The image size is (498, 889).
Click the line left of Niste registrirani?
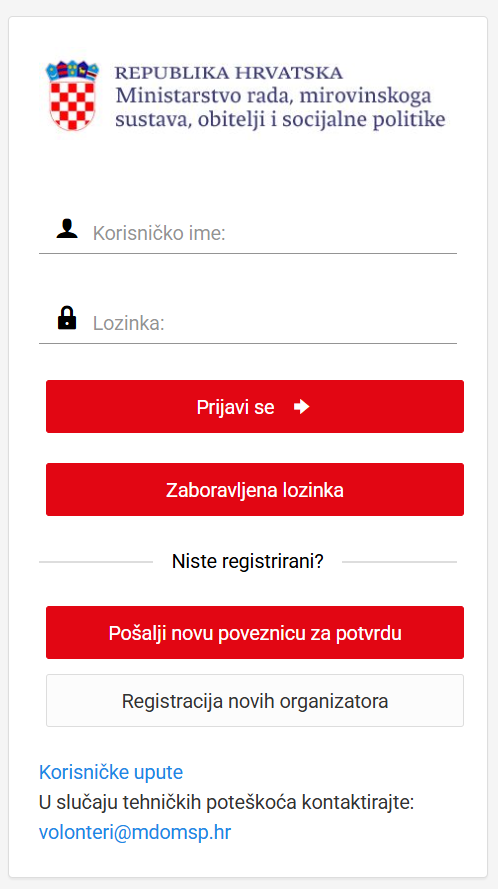click(x=96, y=562)
